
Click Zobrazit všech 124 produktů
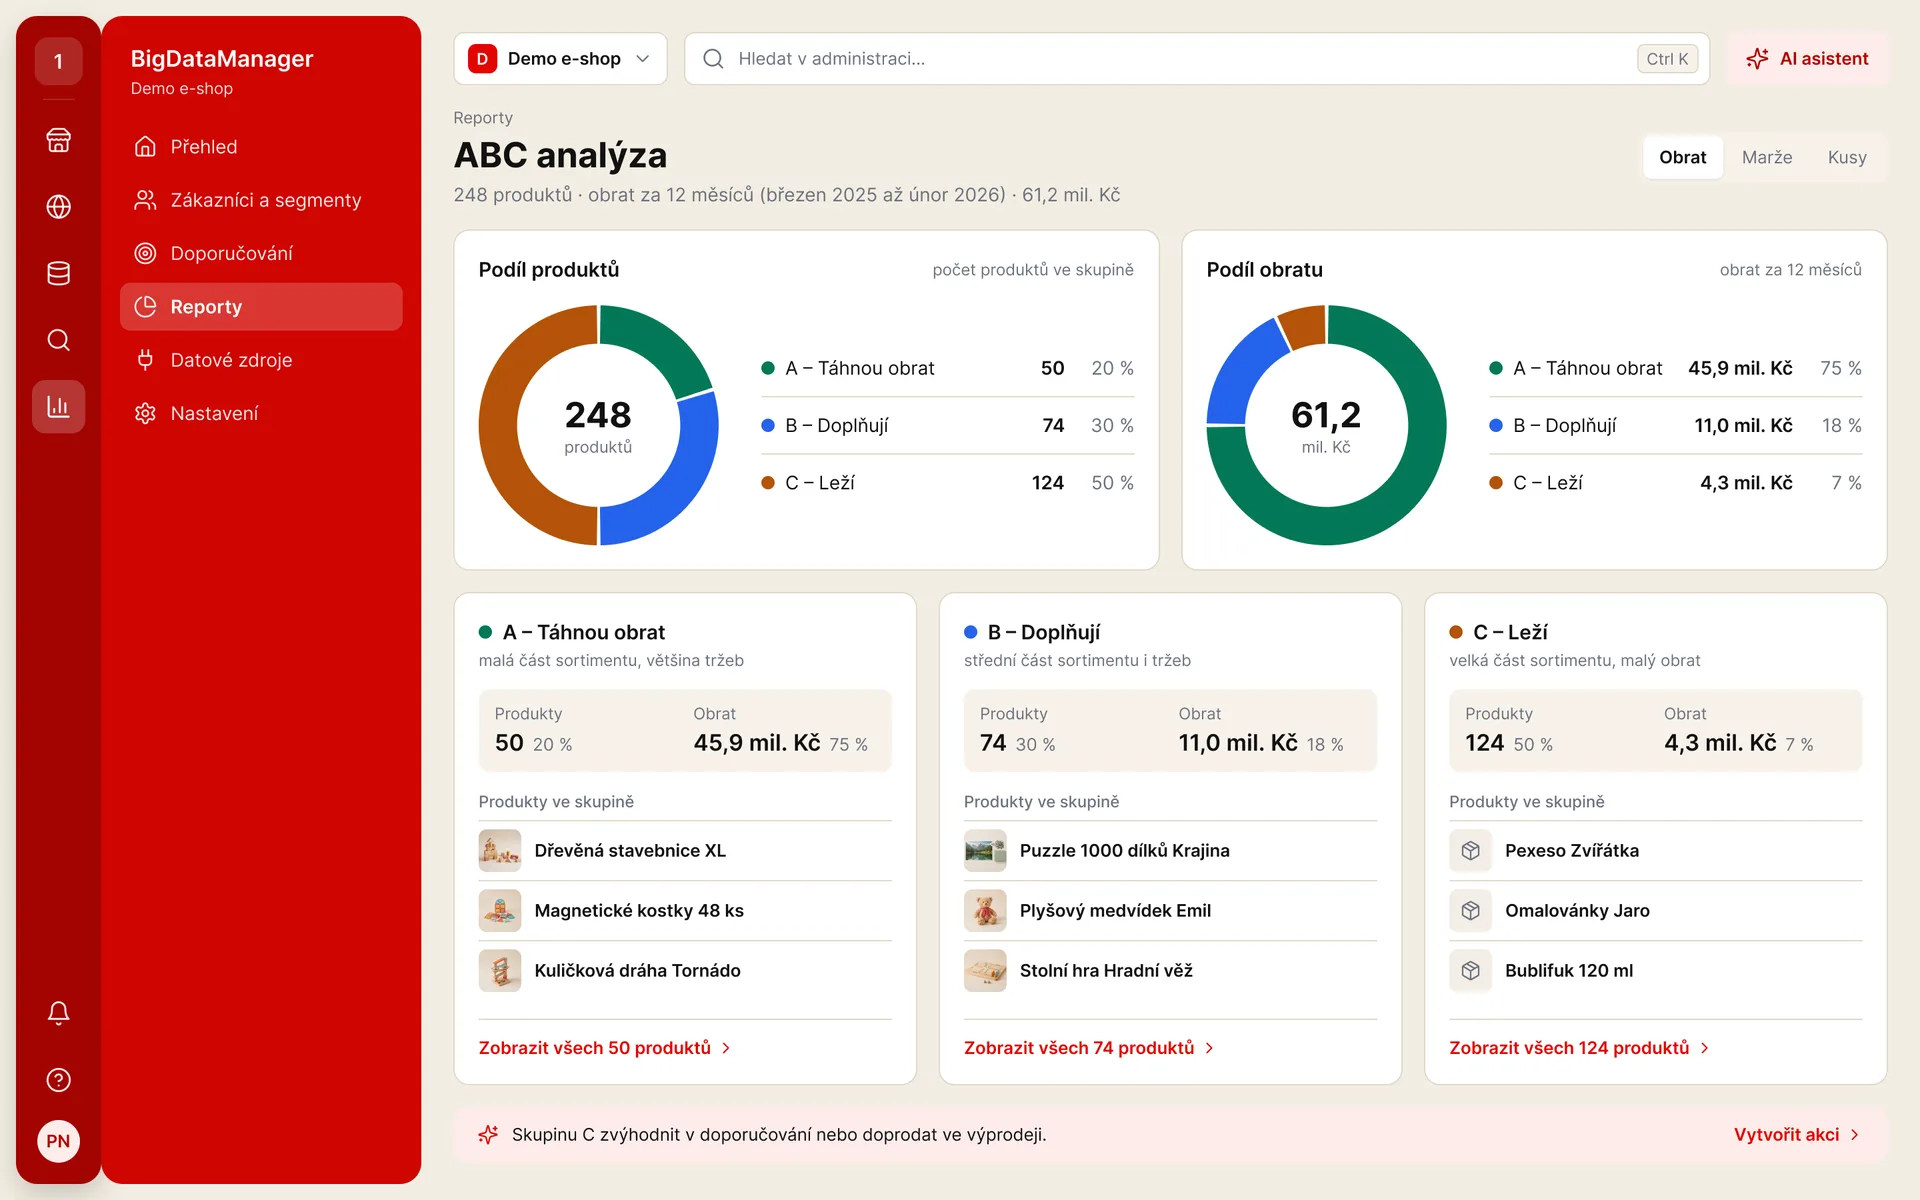[x=1580, y=1048]
